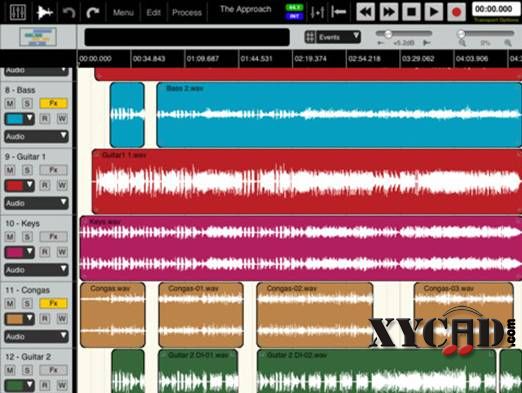The width and height of the screenshot is (522, 393).
Task: Select the Congas-01.wav region
Action: [x=201, y=315]
